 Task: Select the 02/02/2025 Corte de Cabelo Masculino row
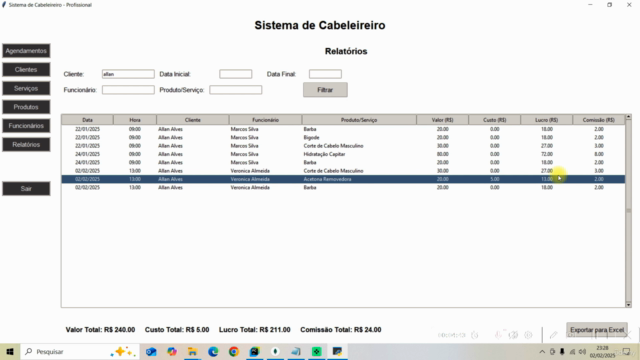pyautogui.click(x=343, y=171)
